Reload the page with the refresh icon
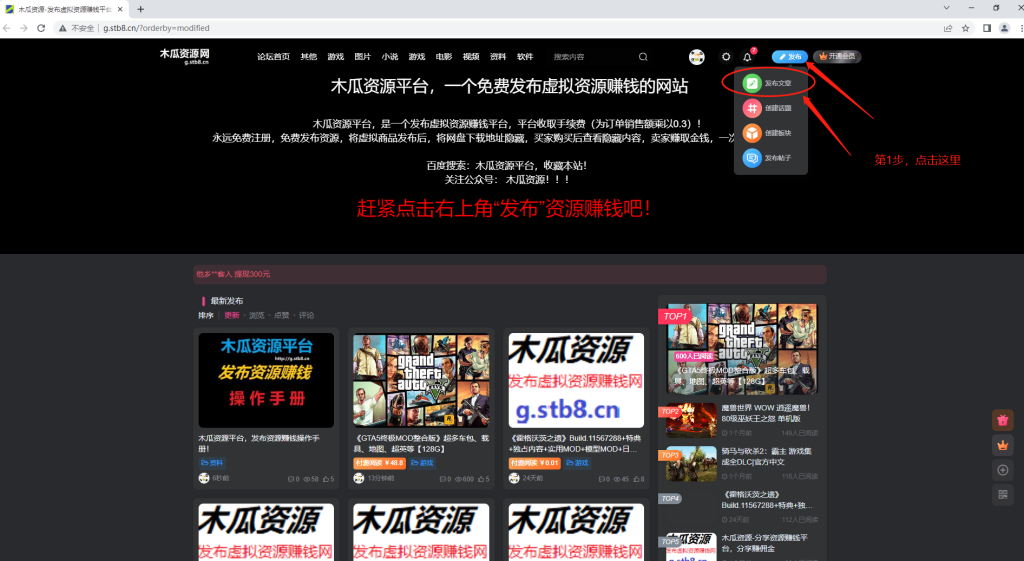Screen dimensions: 1024x561 tap(41, 28)
